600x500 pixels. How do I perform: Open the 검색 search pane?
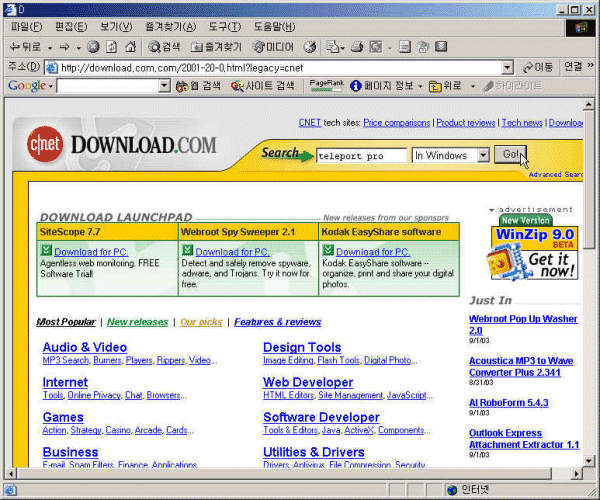click(164, 47)
